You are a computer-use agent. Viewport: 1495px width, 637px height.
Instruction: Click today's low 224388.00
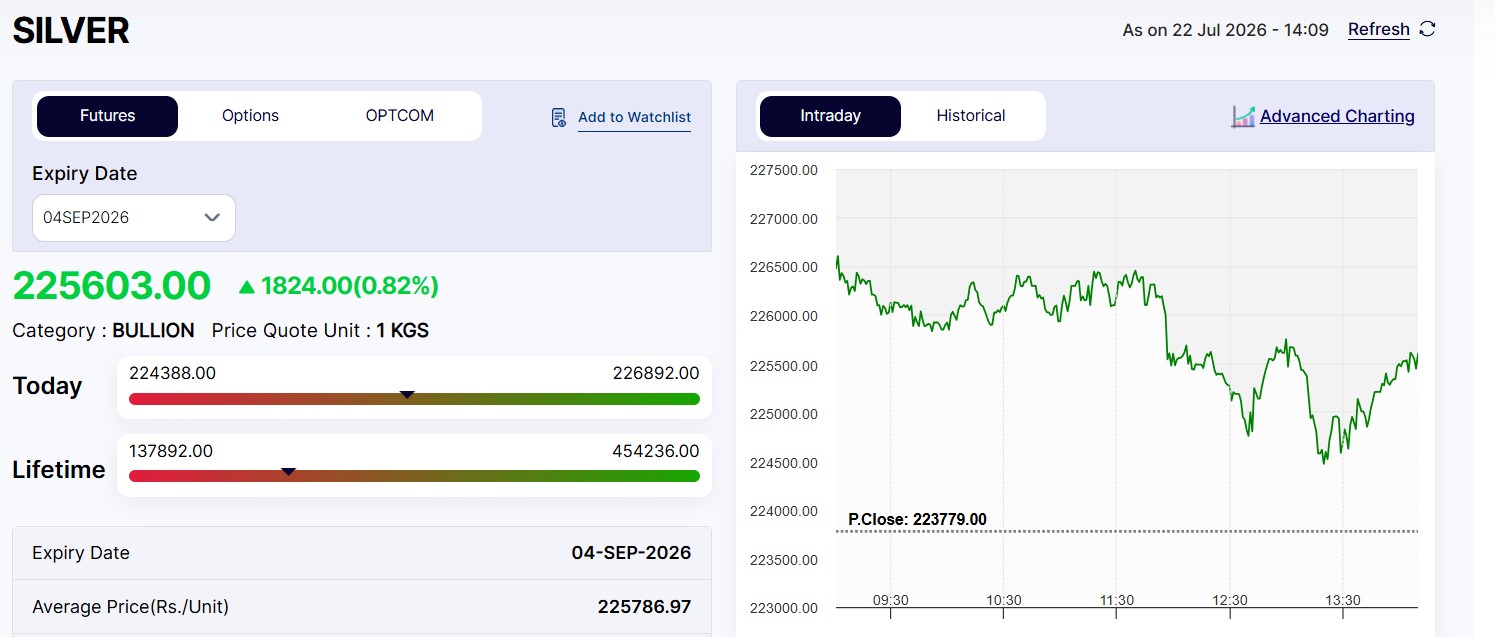172,373
